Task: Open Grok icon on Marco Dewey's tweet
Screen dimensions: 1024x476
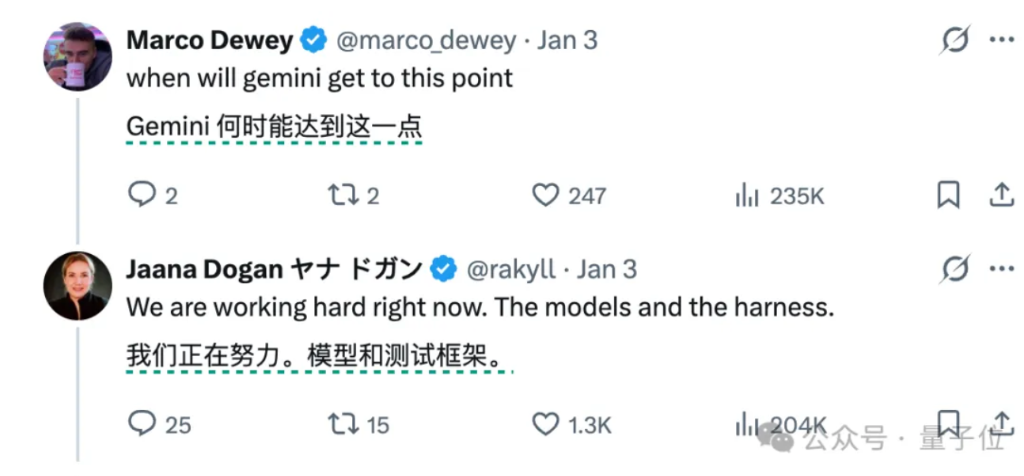Action: click(x=955, y=40)
